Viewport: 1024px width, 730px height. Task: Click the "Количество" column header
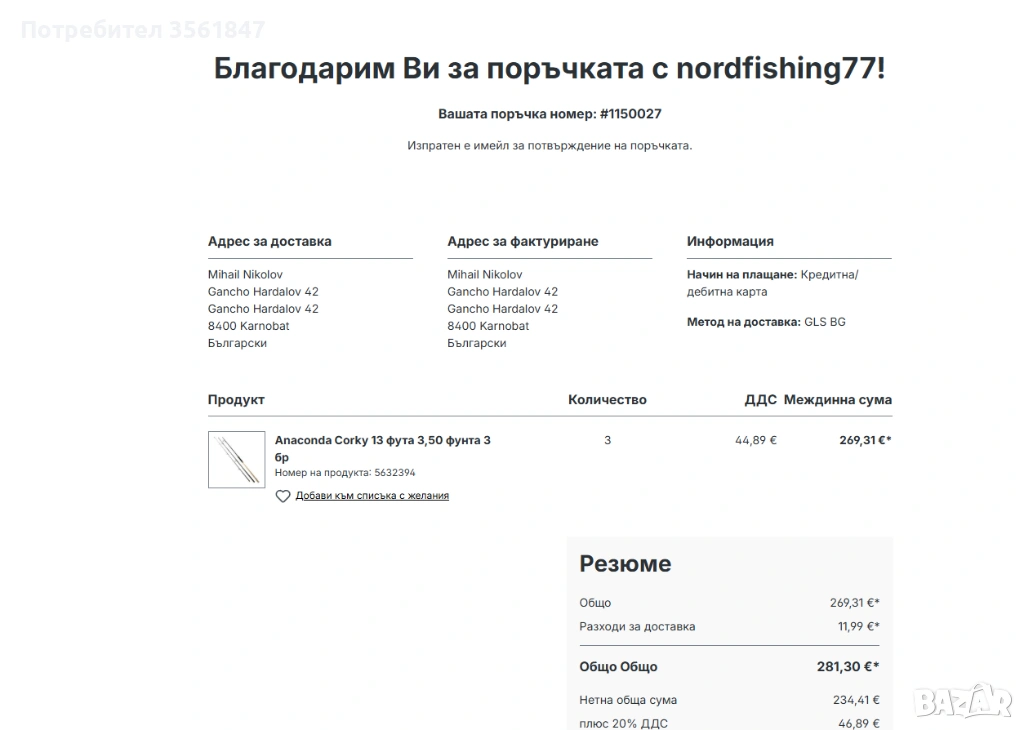[607, 400]
